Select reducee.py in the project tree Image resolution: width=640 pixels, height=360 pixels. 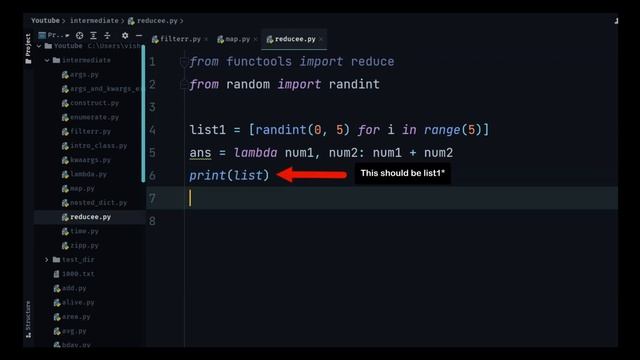(90, 217)
